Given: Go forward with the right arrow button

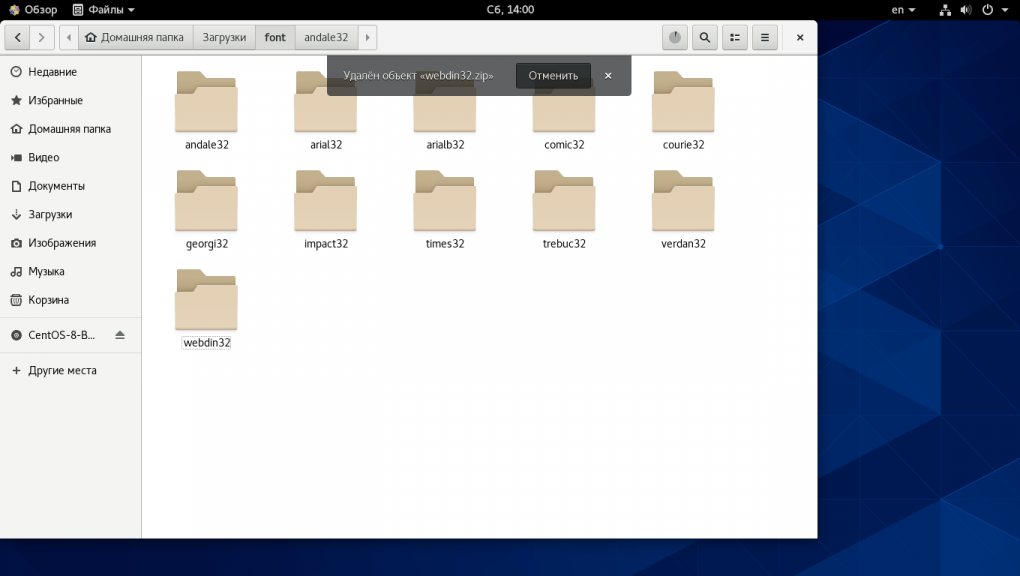Looking at the screenshot, I should click(x=42, y=38).
